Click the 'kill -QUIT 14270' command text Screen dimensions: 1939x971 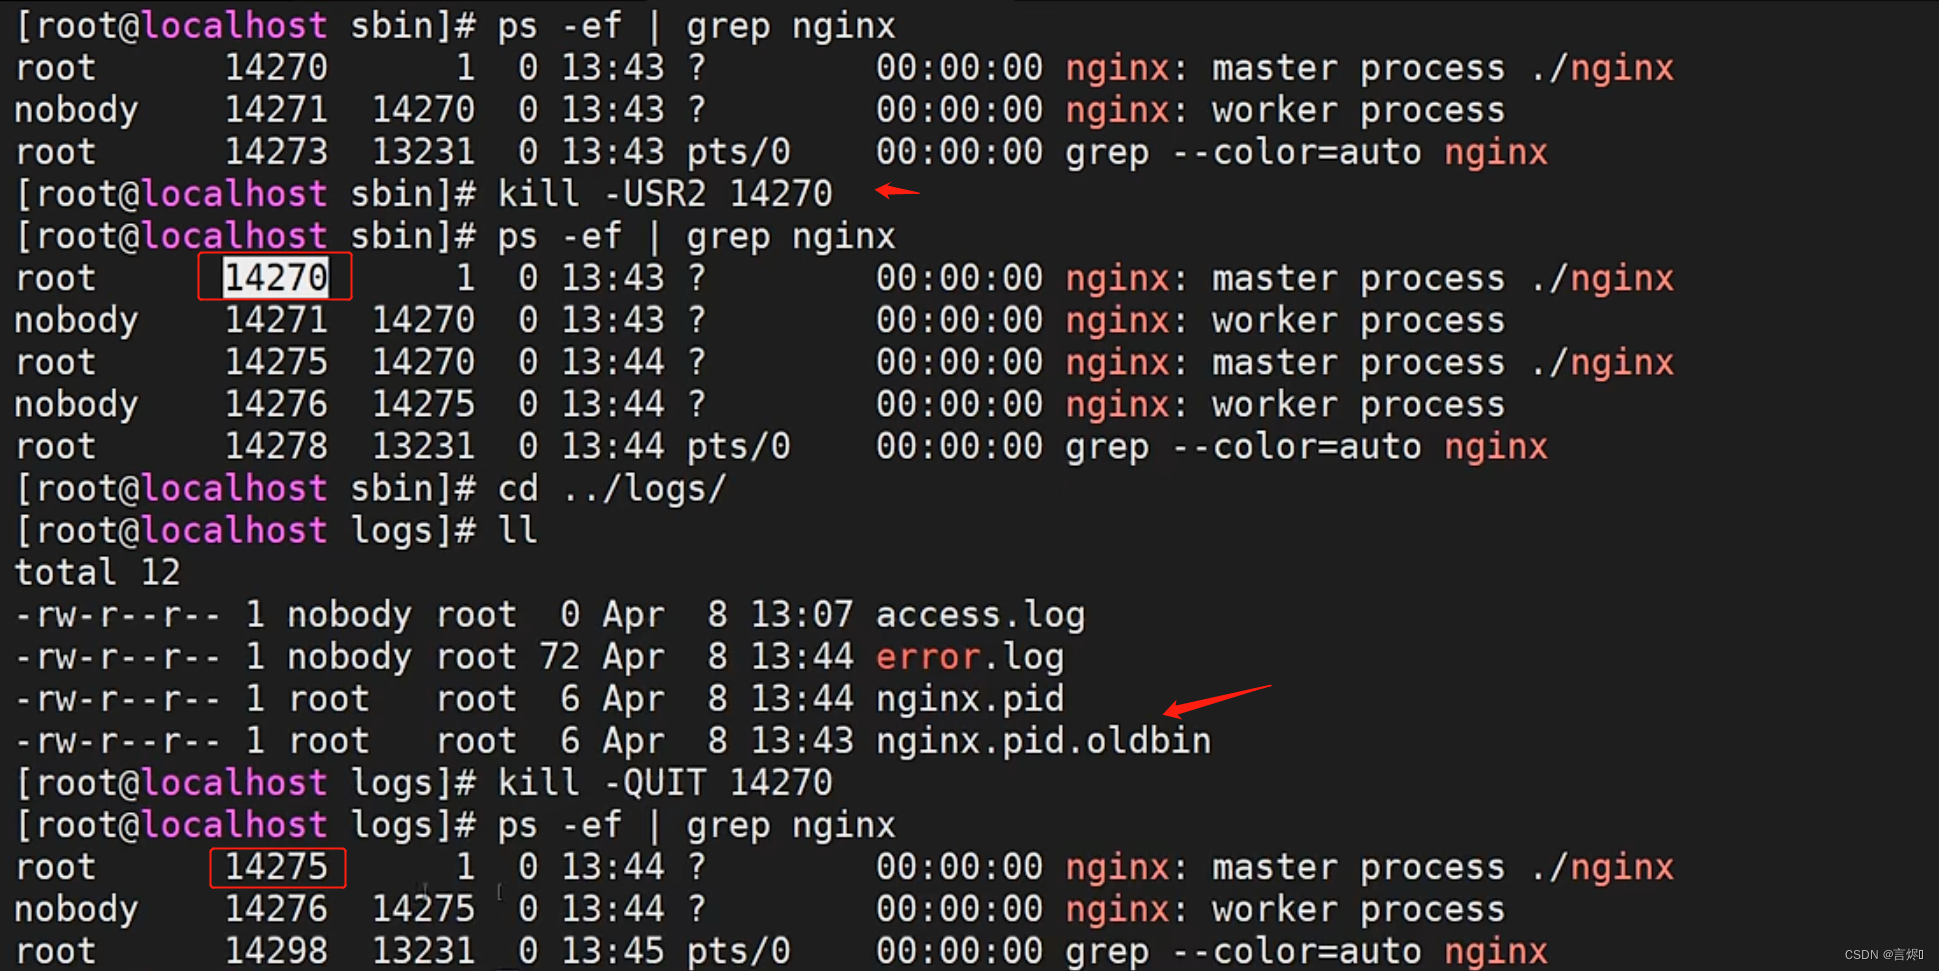665,782
